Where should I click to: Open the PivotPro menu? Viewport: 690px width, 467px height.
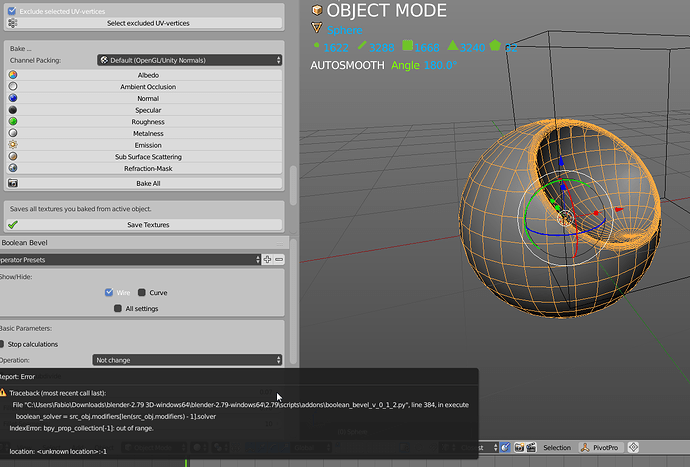click(600, 447)
